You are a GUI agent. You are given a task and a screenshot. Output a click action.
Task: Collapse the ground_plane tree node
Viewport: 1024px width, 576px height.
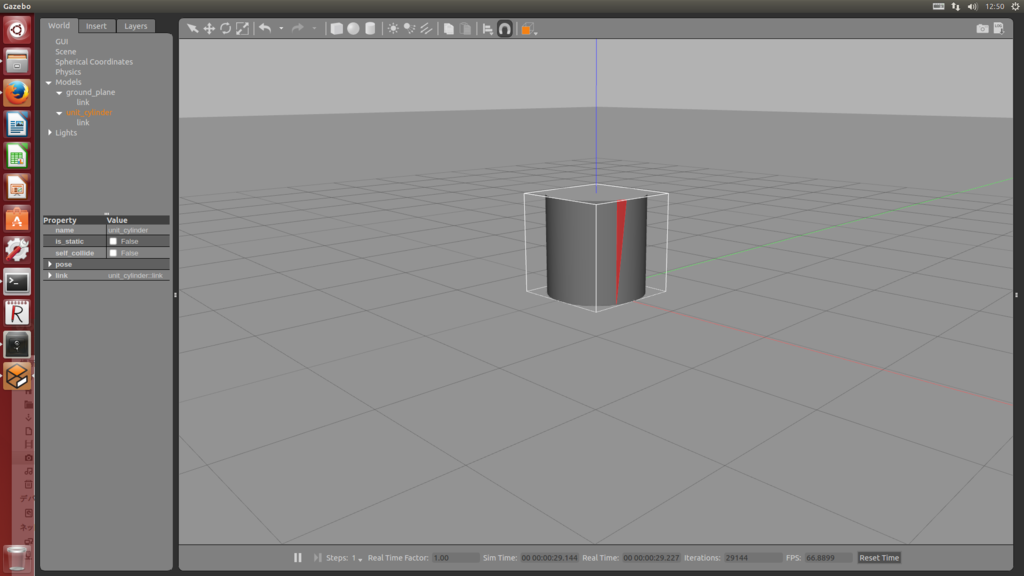click(x=59, y=93)
